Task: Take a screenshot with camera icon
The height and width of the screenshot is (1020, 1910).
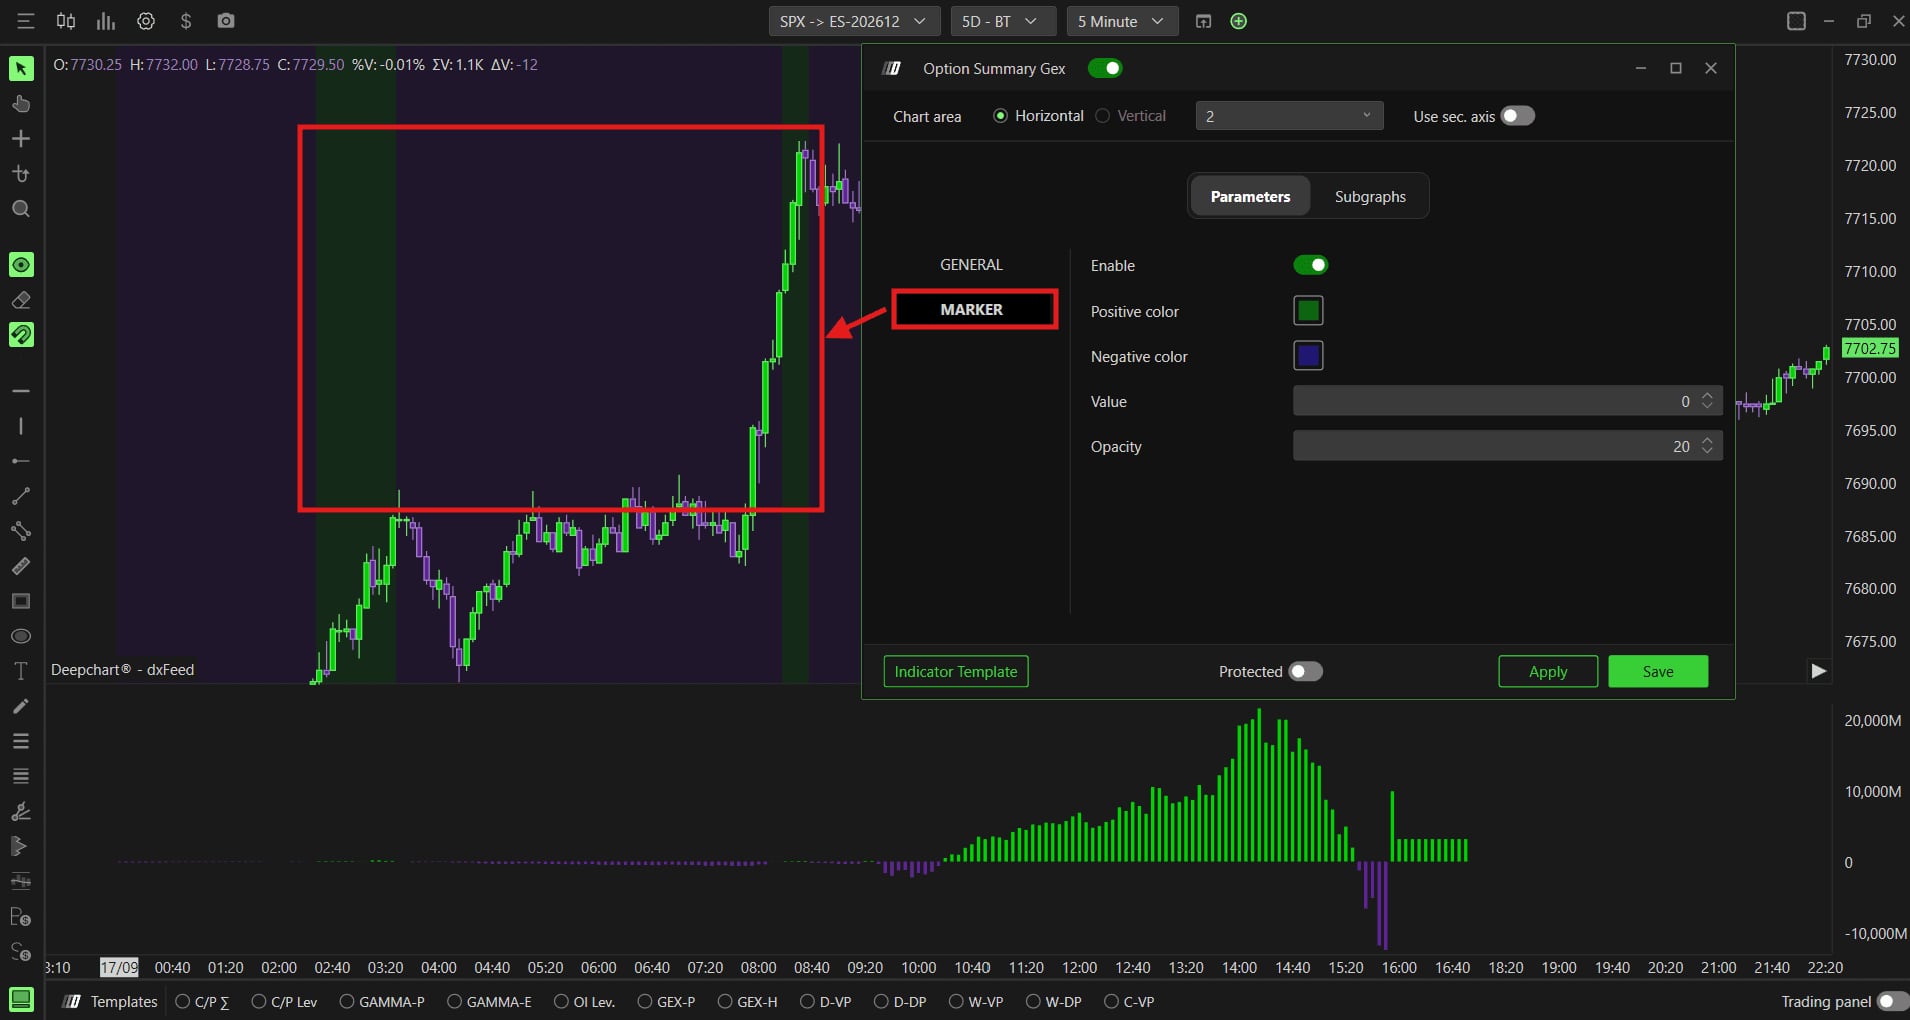Action: tap(226, 21)
